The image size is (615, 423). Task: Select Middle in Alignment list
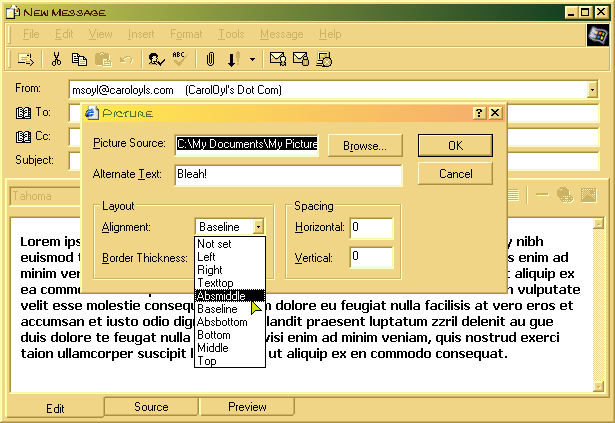pyautogui.click(x=230, y=348)
